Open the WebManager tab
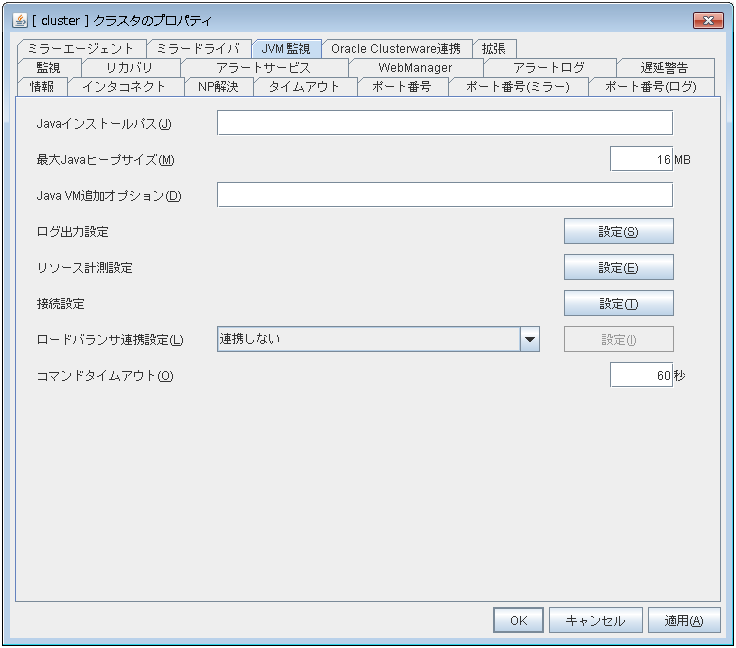Screen dimensions: 736x648 coord(415,68)
